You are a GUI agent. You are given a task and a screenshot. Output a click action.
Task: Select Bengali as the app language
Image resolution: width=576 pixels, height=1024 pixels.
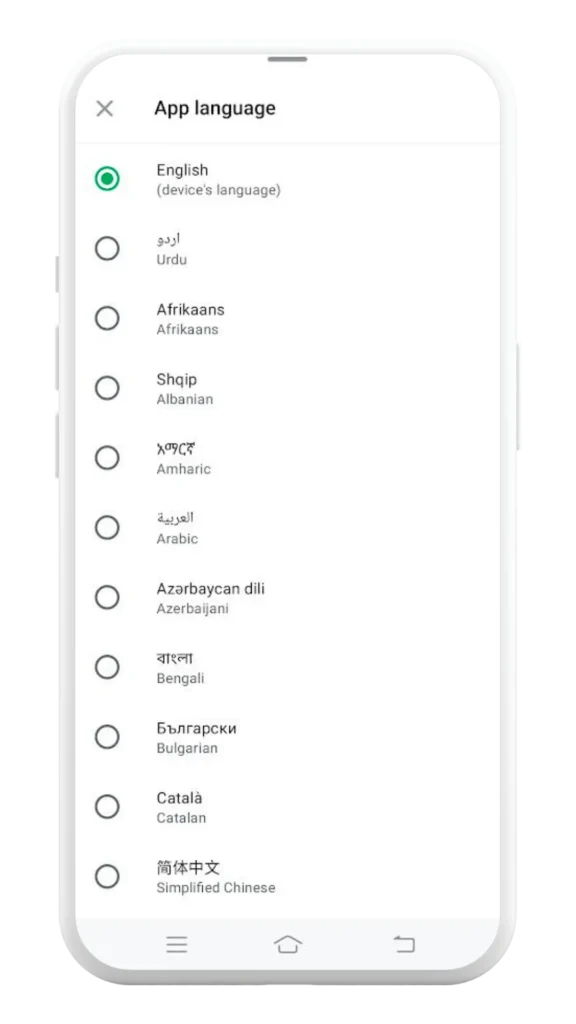(x=108, y=668)
